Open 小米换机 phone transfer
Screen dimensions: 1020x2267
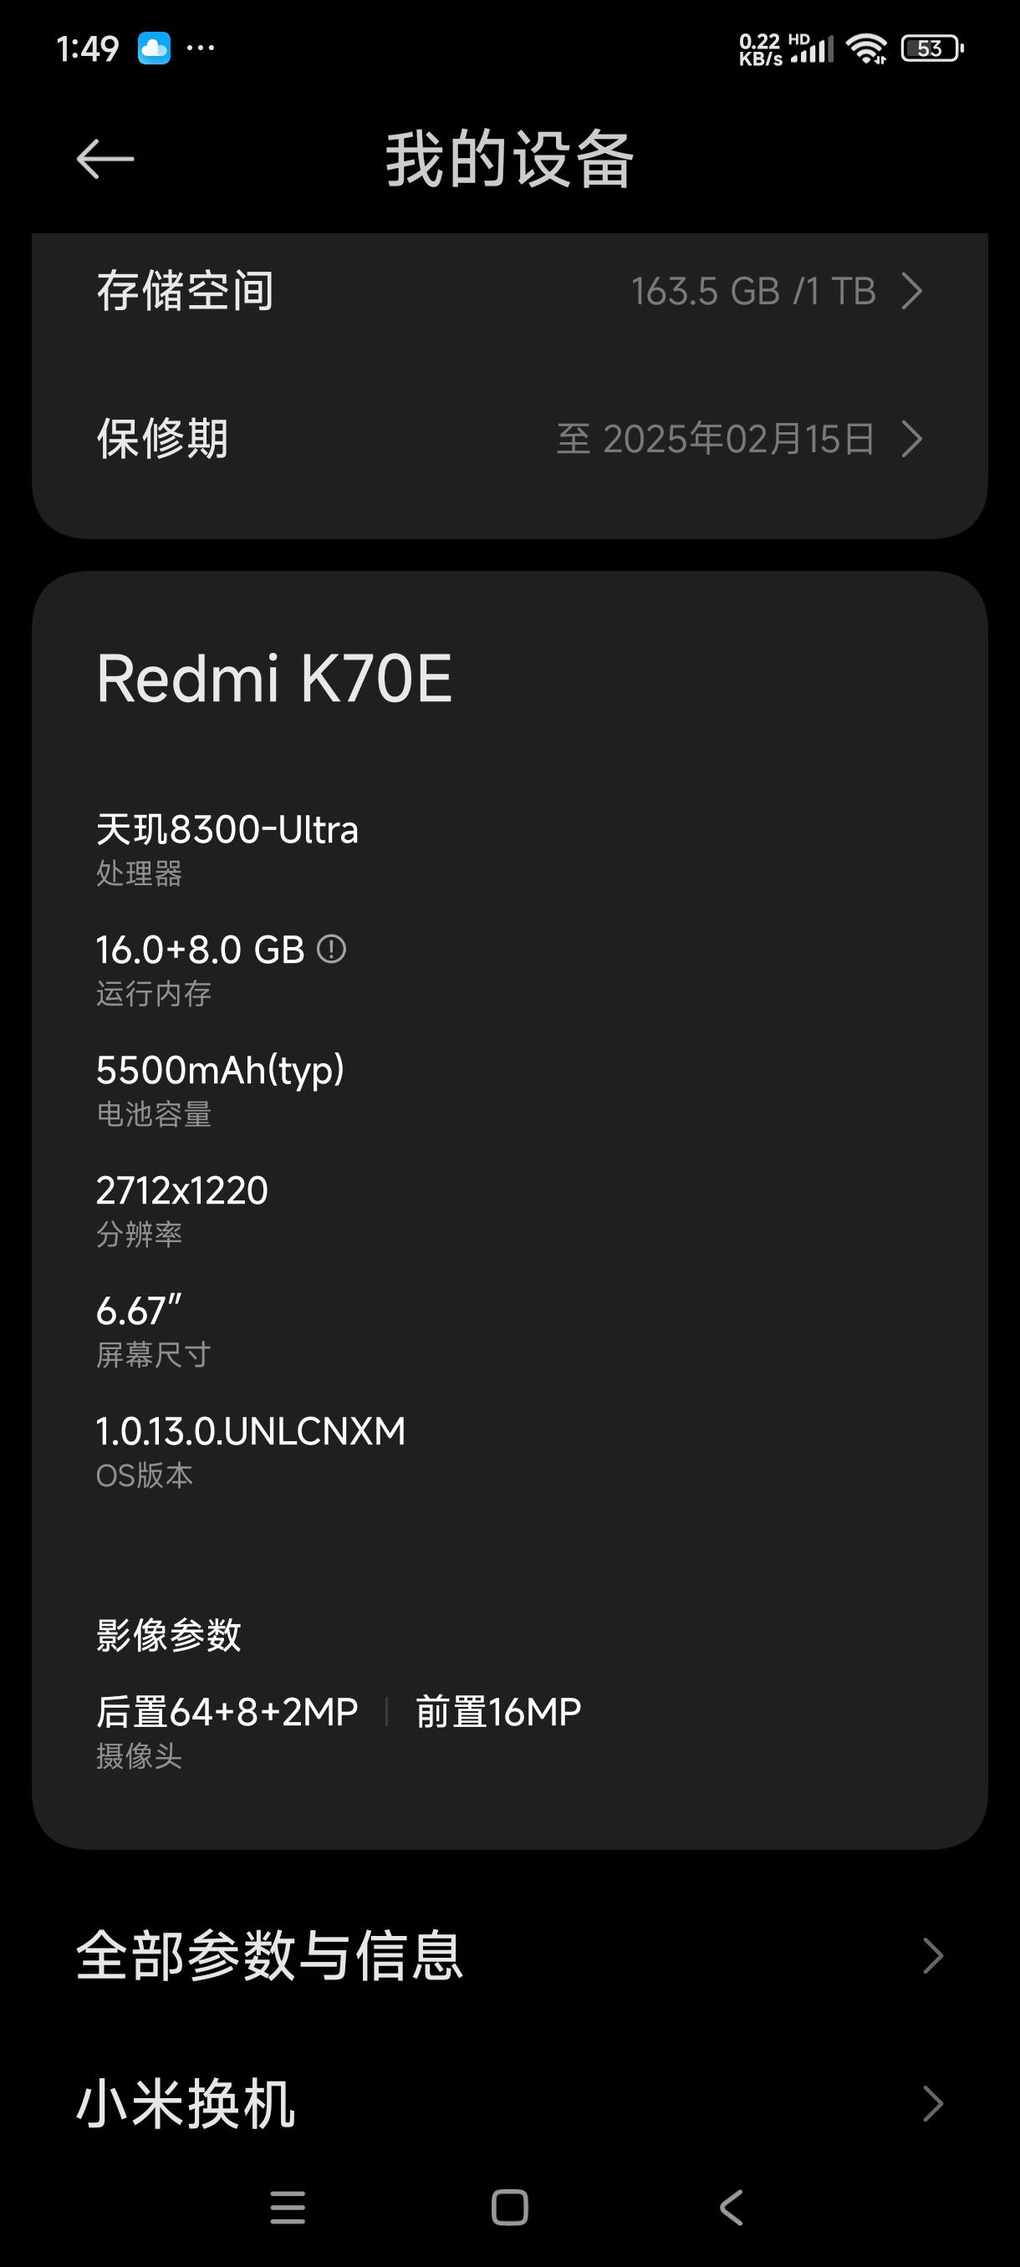click(510, 2103)
